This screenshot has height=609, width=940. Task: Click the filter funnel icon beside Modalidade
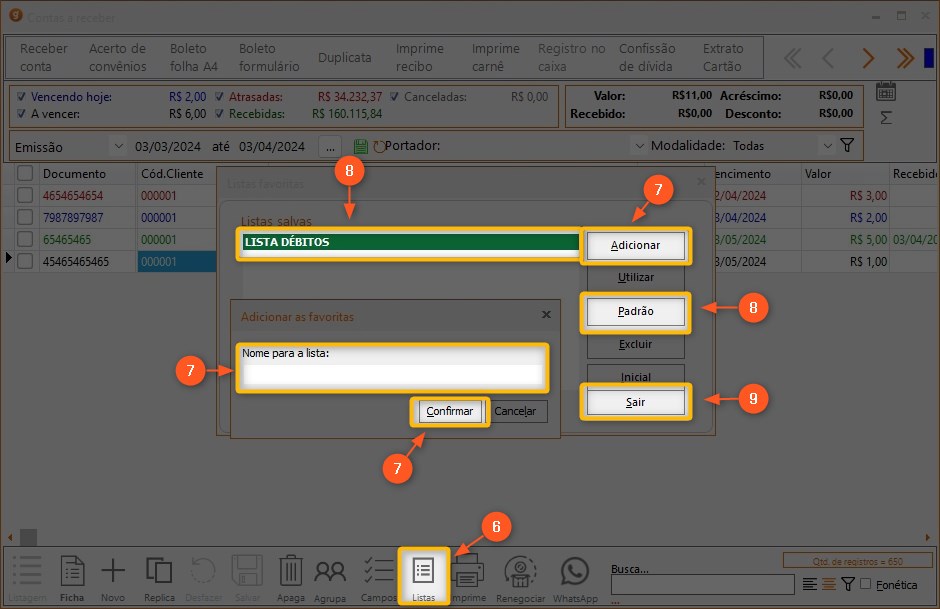click(x=847, y=146)
